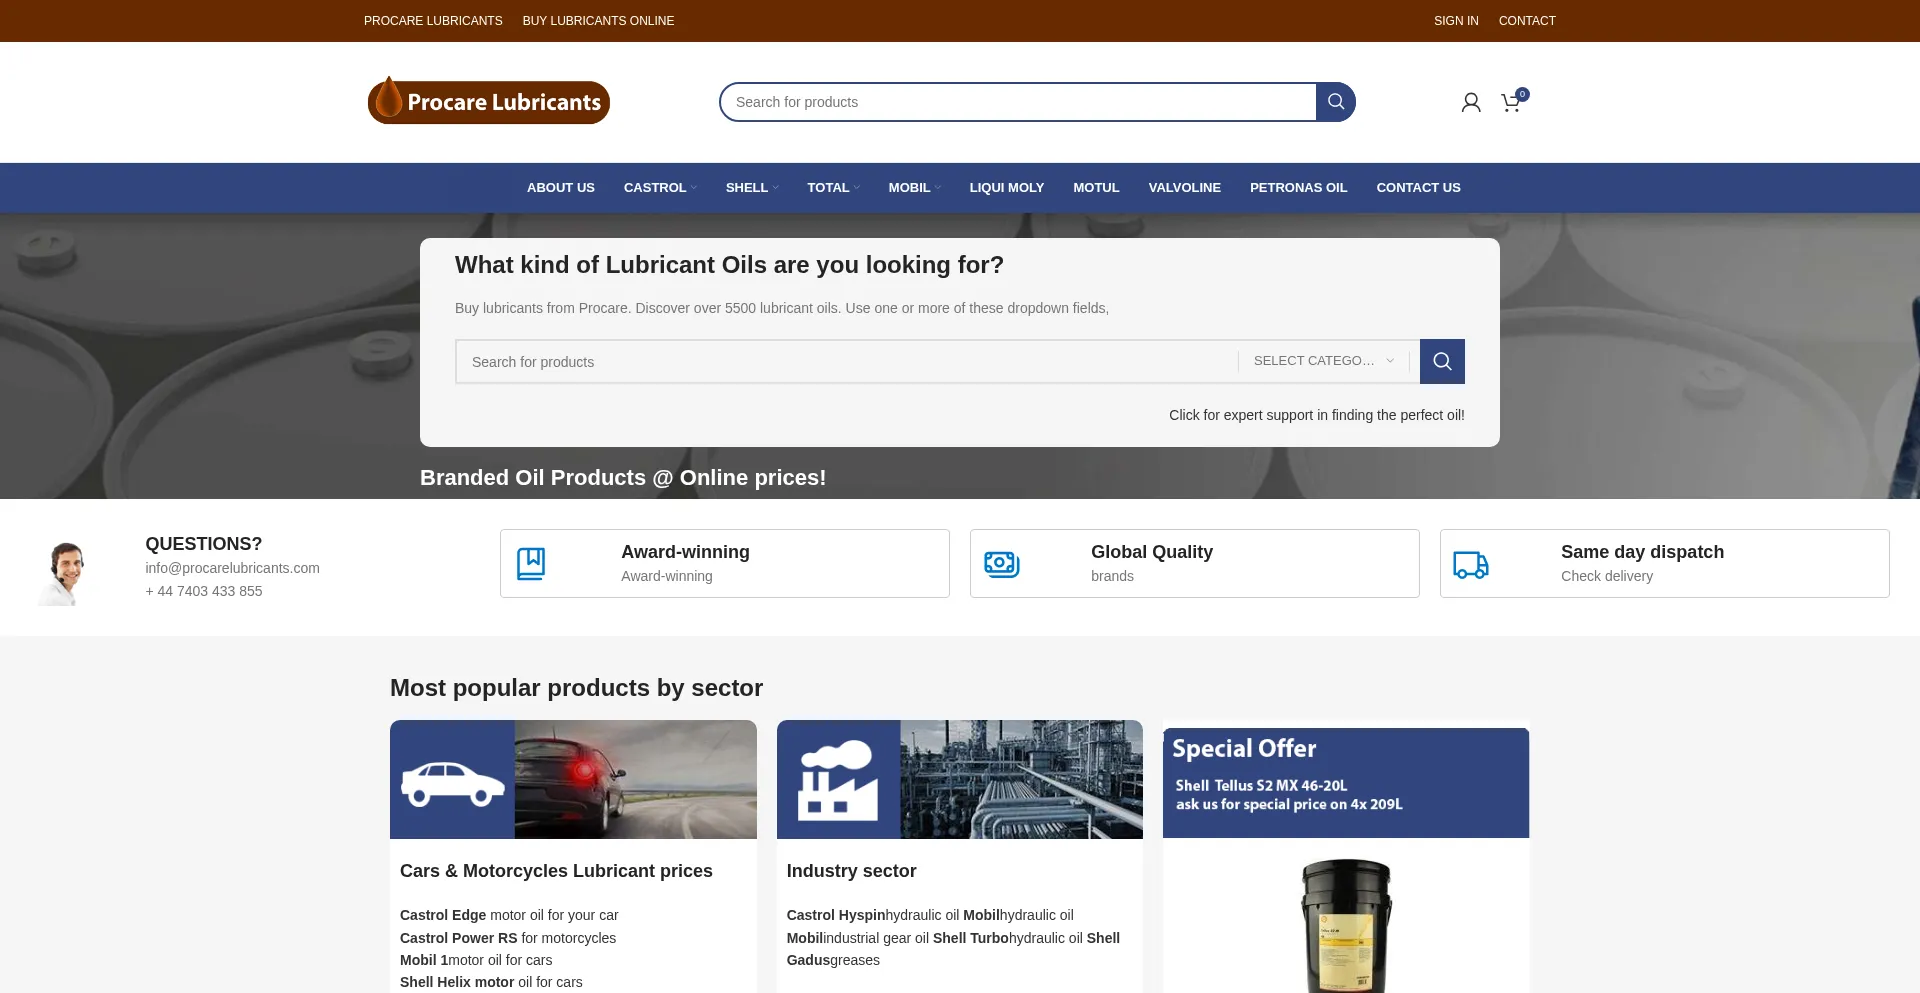Click the expert support link

click(x=1317, y=415)
